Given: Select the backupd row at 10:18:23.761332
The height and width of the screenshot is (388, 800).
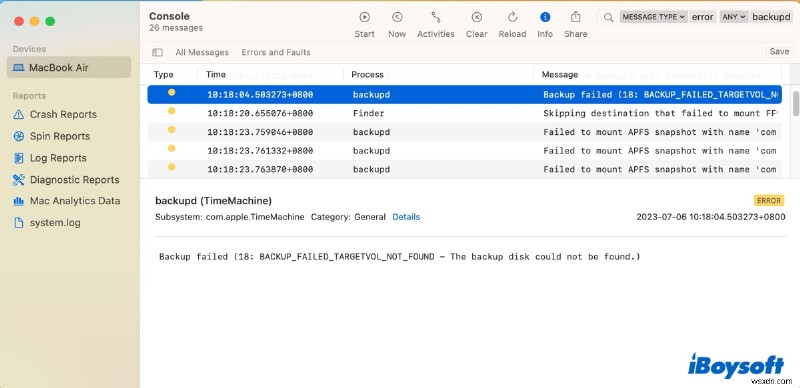Looking at the screenshot, I should (x=464, y=151).
